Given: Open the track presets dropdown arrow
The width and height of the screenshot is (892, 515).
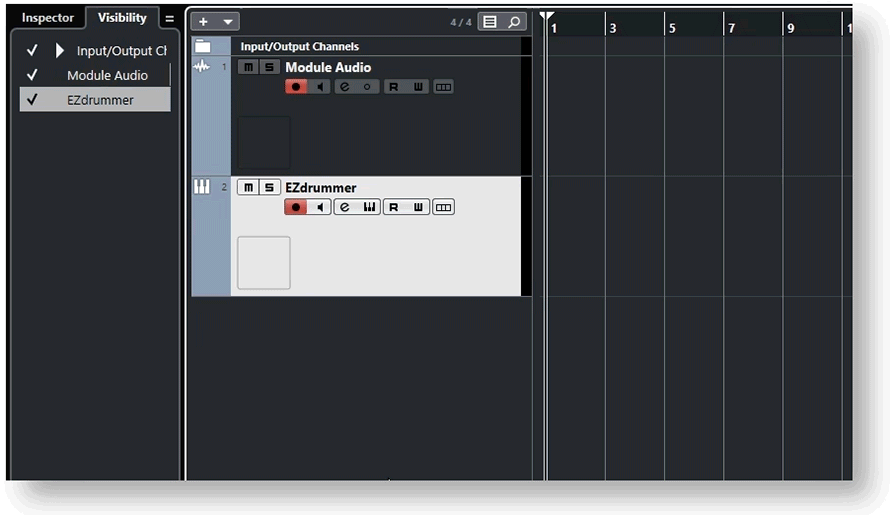Looking at the screenshot, I should pyautogui.click(x=228, y=22).
